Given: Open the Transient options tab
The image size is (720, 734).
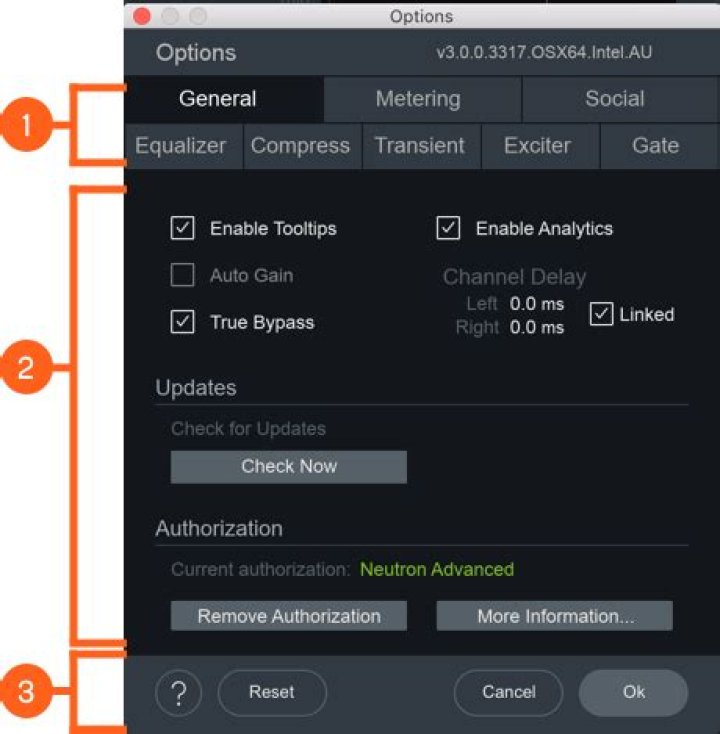Looking at the screenshot, I should tap(419, 146).
